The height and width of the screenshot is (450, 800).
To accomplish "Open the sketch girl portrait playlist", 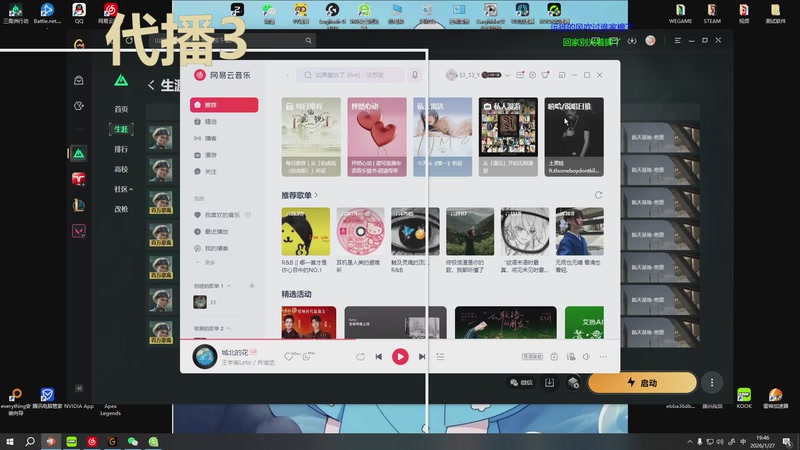I will point(524,231).
